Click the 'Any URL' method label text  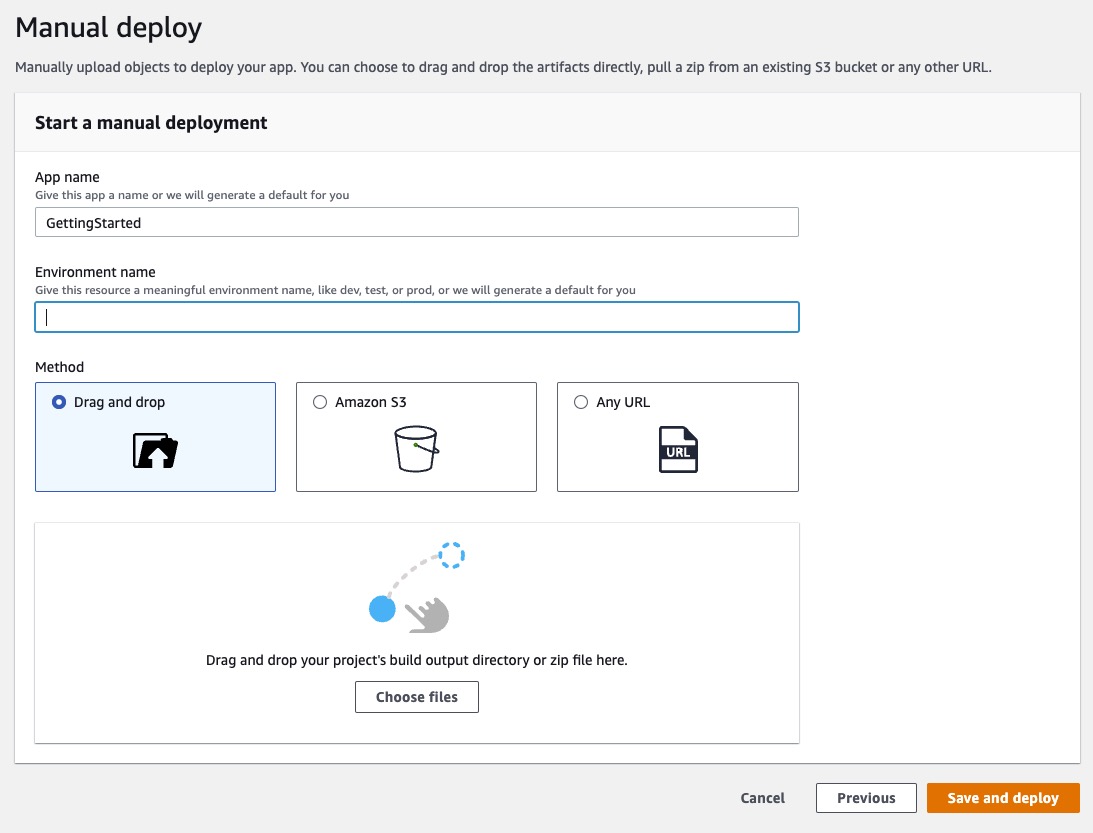click(623, 402)
